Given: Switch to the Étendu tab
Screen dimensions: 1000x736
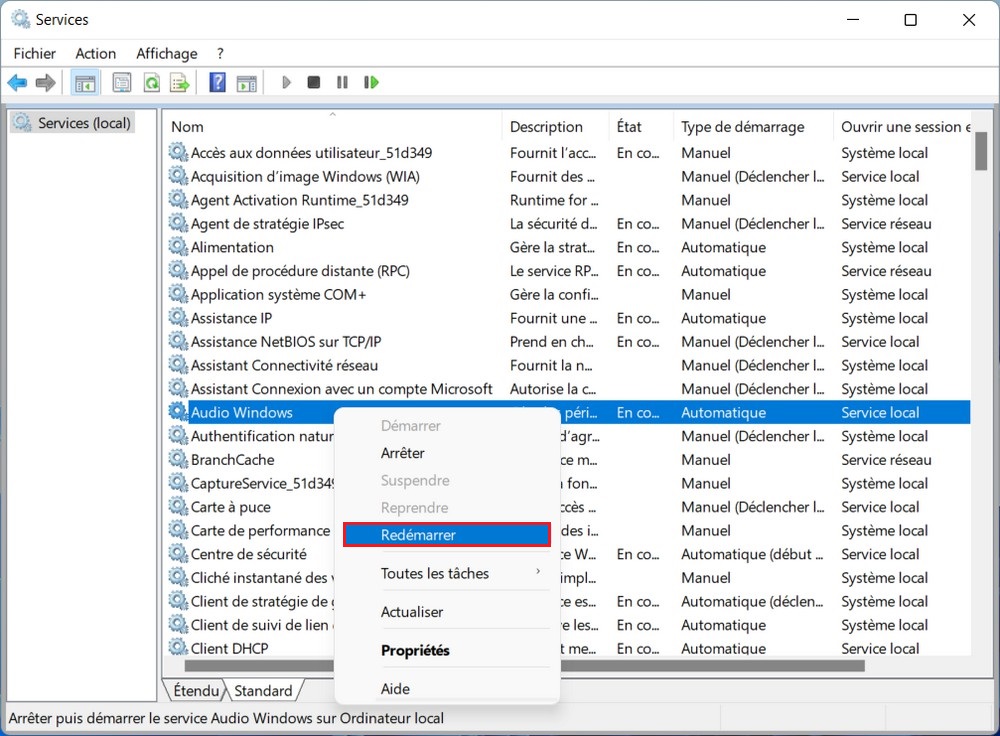Looking at the screenshot, I should pyautogui.click(x=196, y=690).
